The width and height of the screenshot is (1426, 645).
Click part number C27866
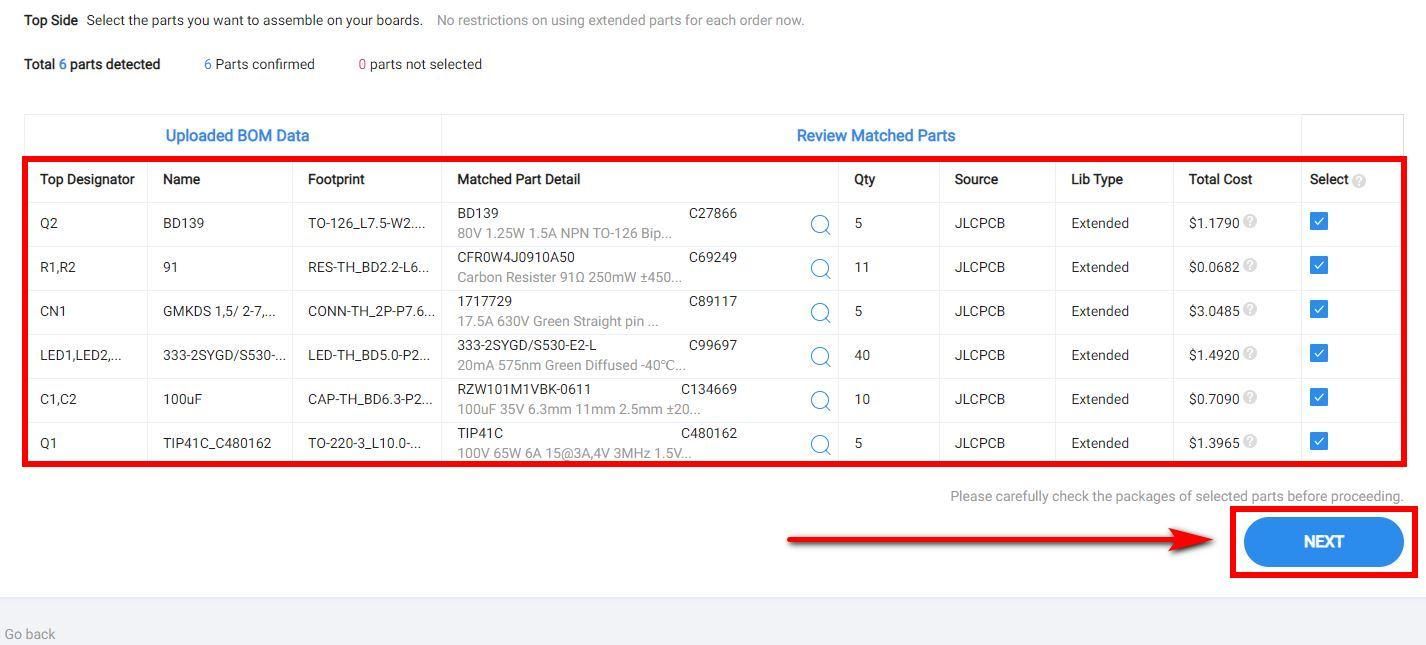(713, 213)
